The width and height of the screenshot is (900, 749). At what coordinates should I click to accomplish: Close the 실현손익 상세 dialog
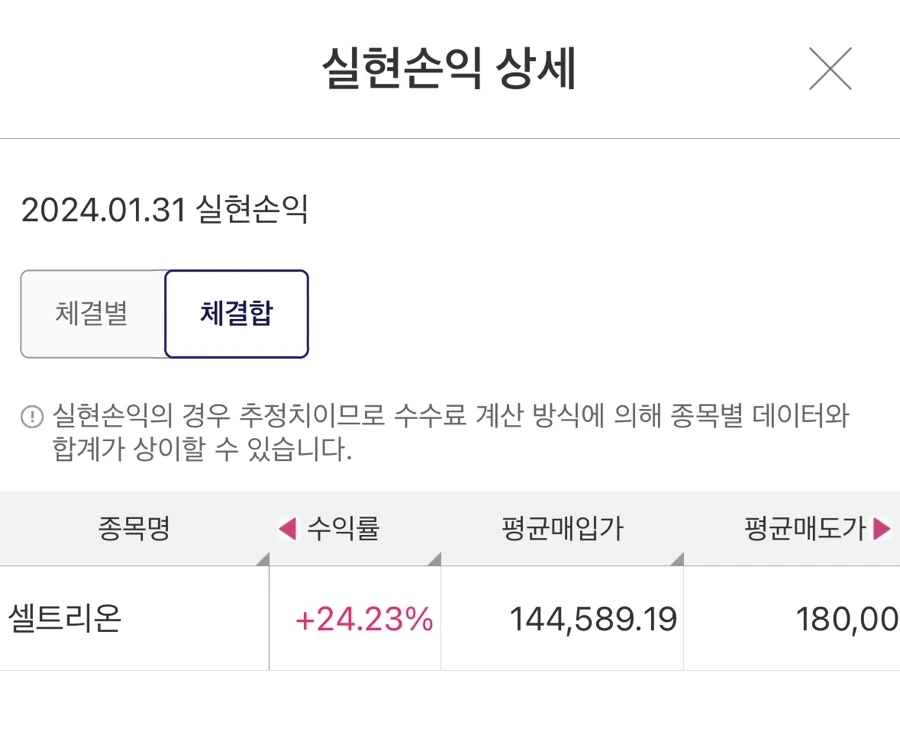830,69
